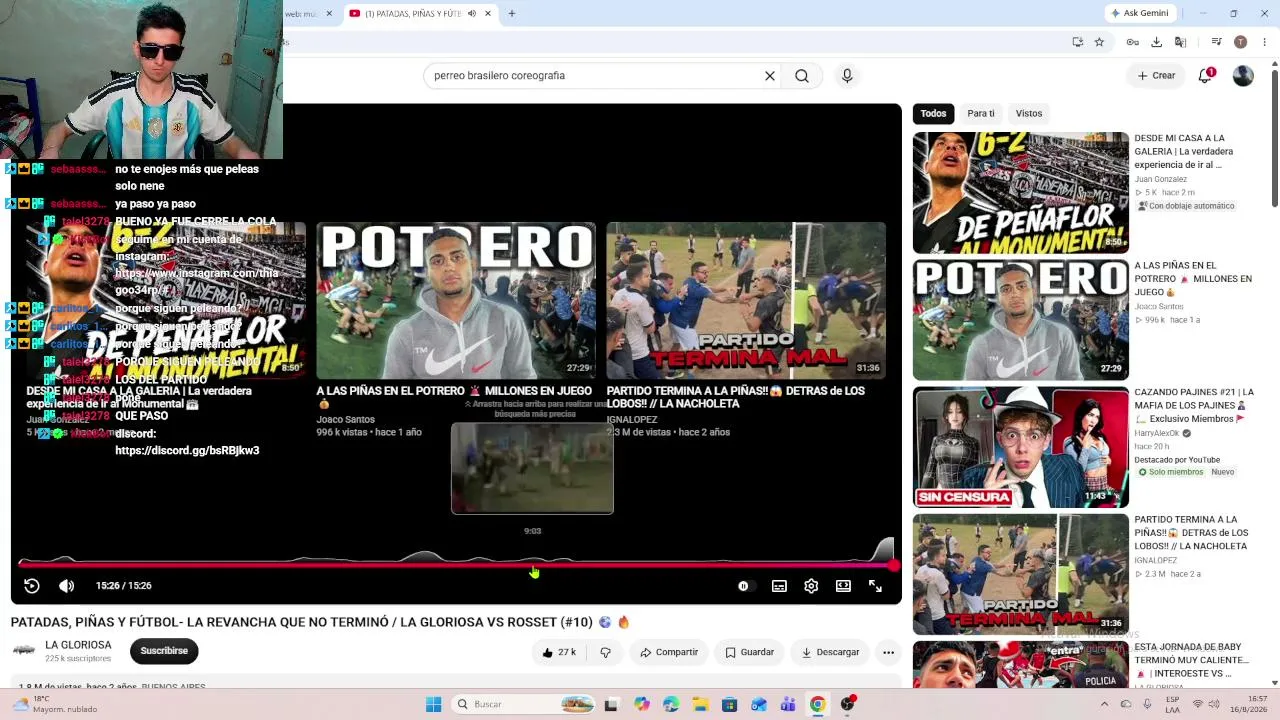Like the video with 27 k likes
Image resolution: width=1280 pixels, height=720 pixels.
(559, 652)
